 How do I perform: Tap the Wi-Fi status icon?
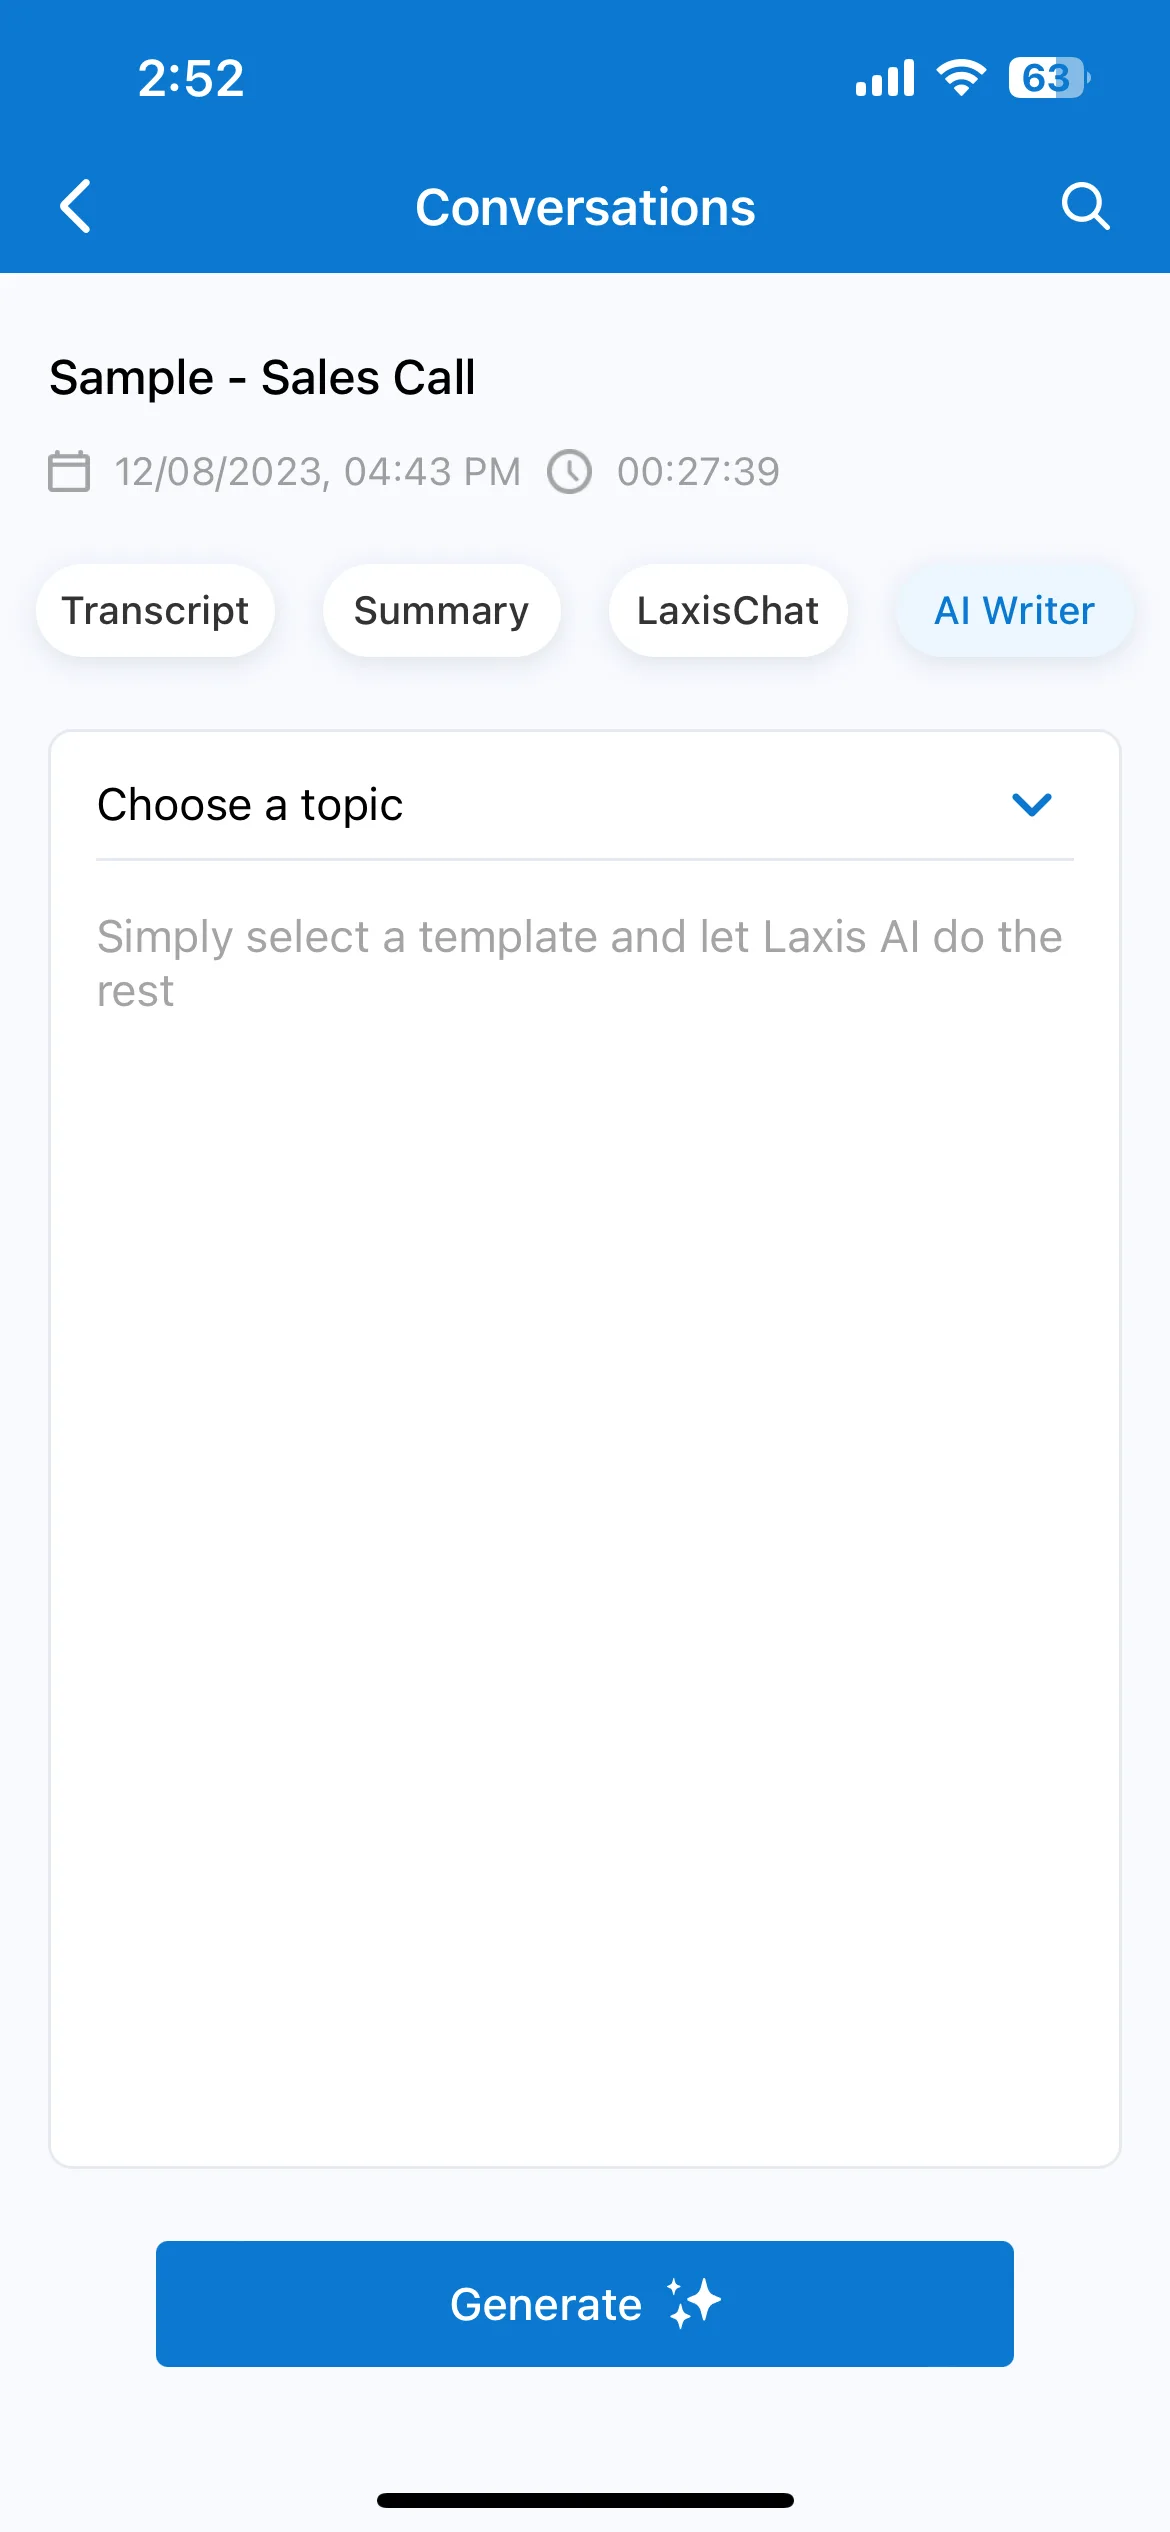961,78
